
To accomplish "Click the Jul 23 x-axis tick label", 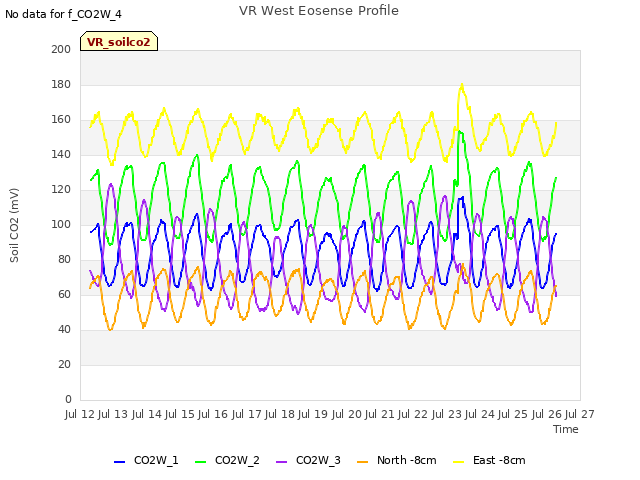I will (447, 414).
